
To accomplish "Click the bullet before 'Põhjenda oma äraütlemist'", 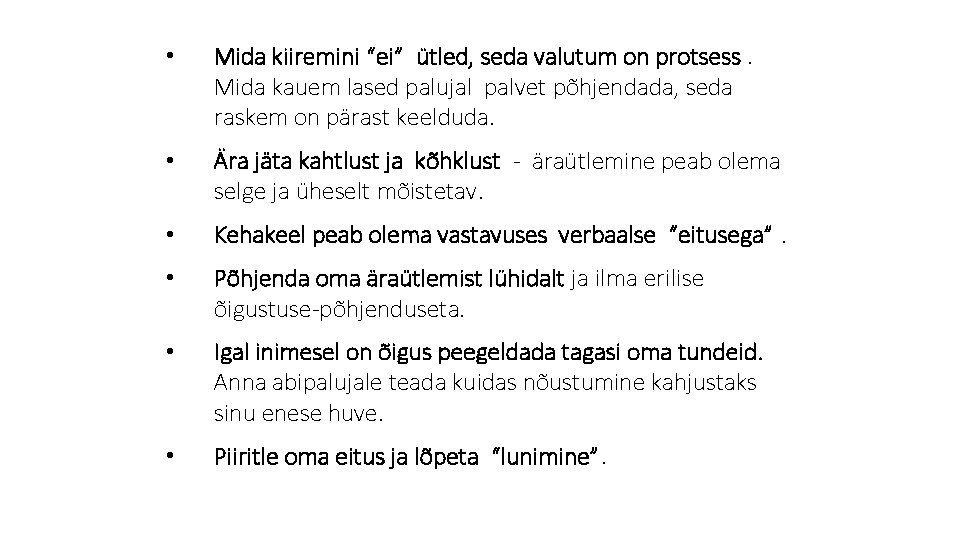I will tap(171, 279).
